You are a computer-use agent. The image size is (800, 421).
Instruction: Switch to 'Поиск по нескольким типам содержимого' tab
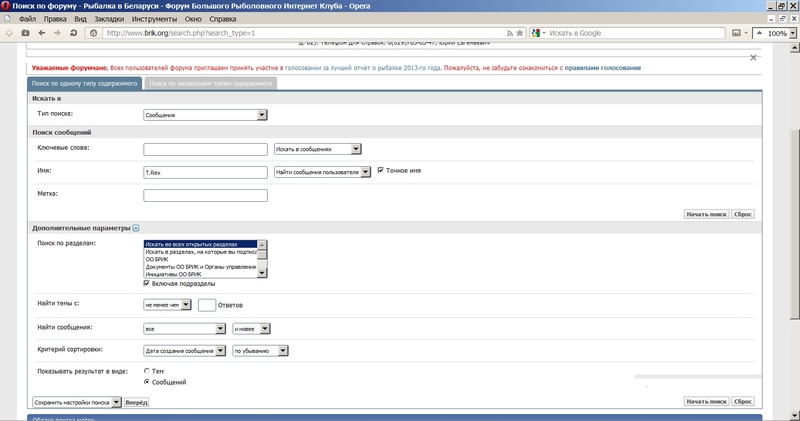(x=209, y=83)
